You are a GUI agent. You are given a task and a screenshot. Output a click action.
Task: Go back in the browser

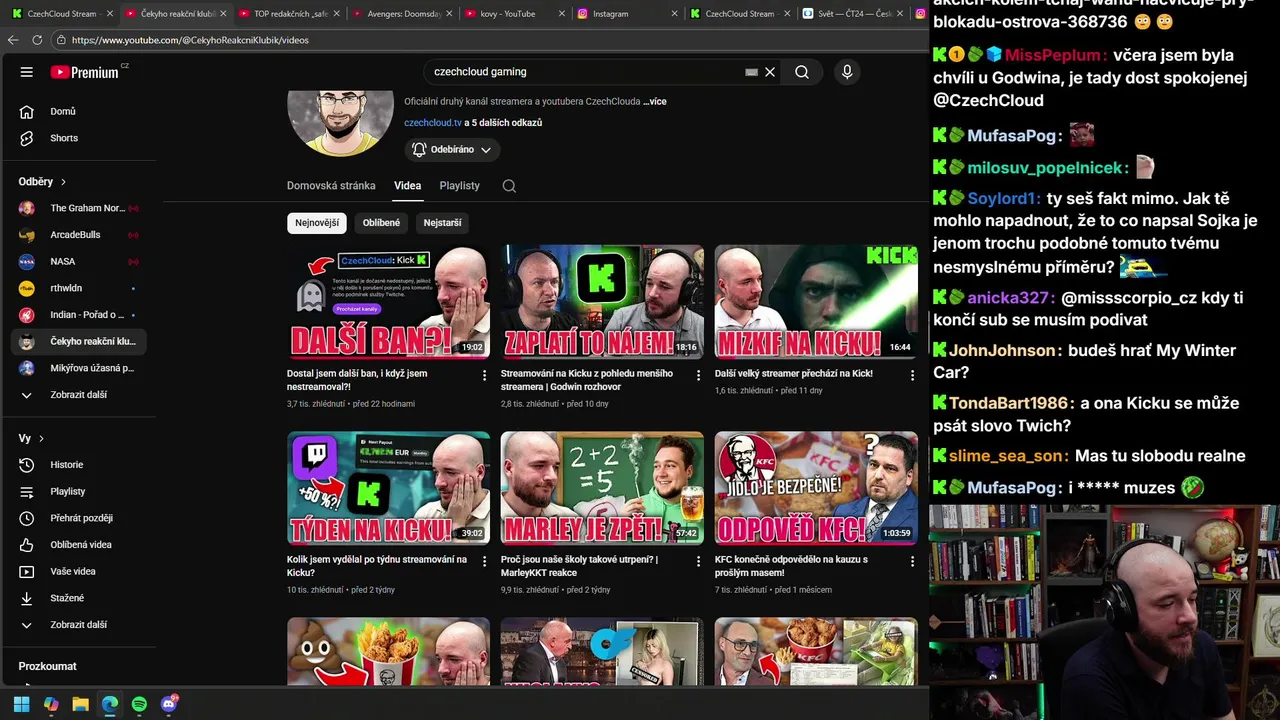(13, 40)
